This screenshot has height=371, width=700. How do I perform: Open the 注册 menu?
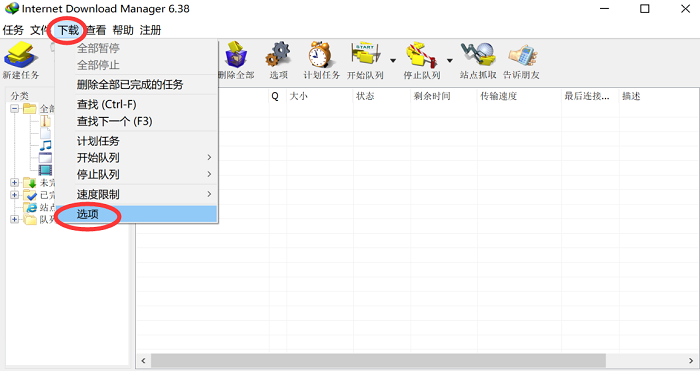coord(150,30)
